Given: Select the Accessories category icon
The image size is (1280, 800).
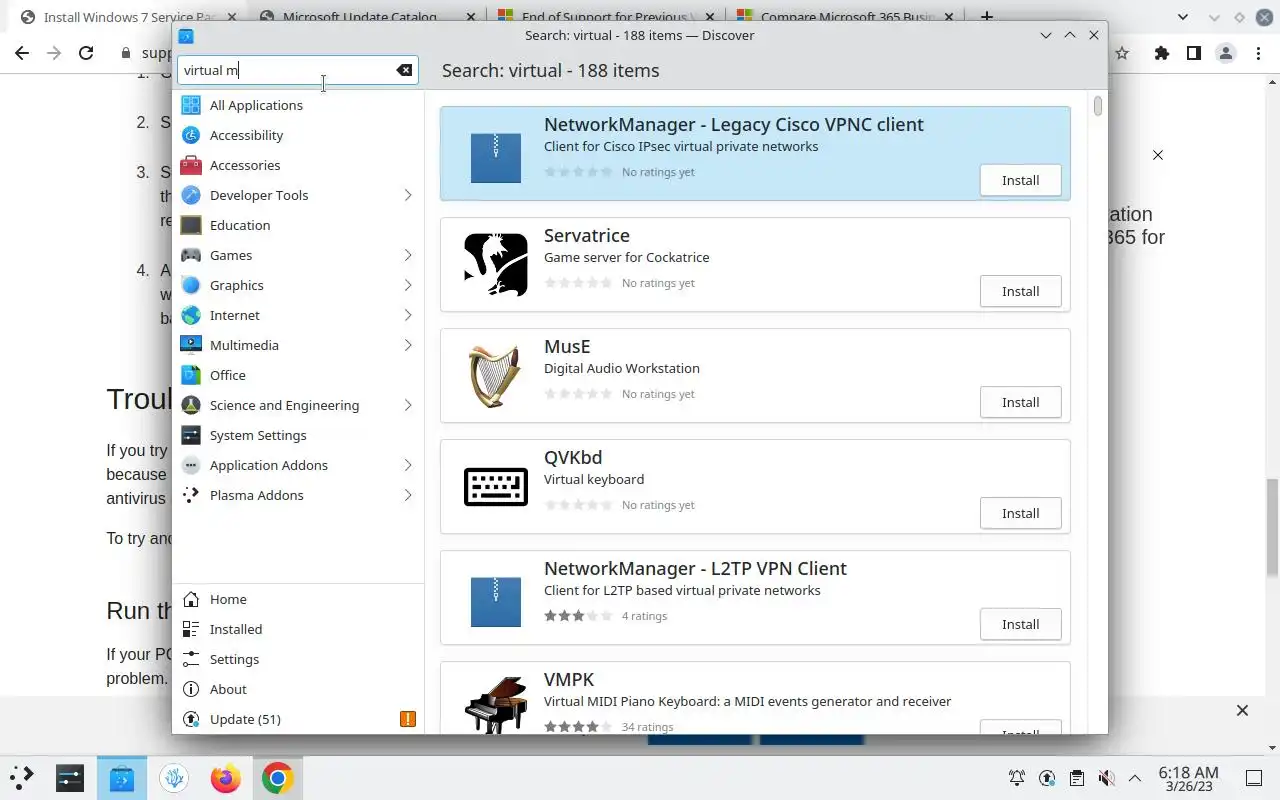Looking at the screenshot, I should click(191, 165).
